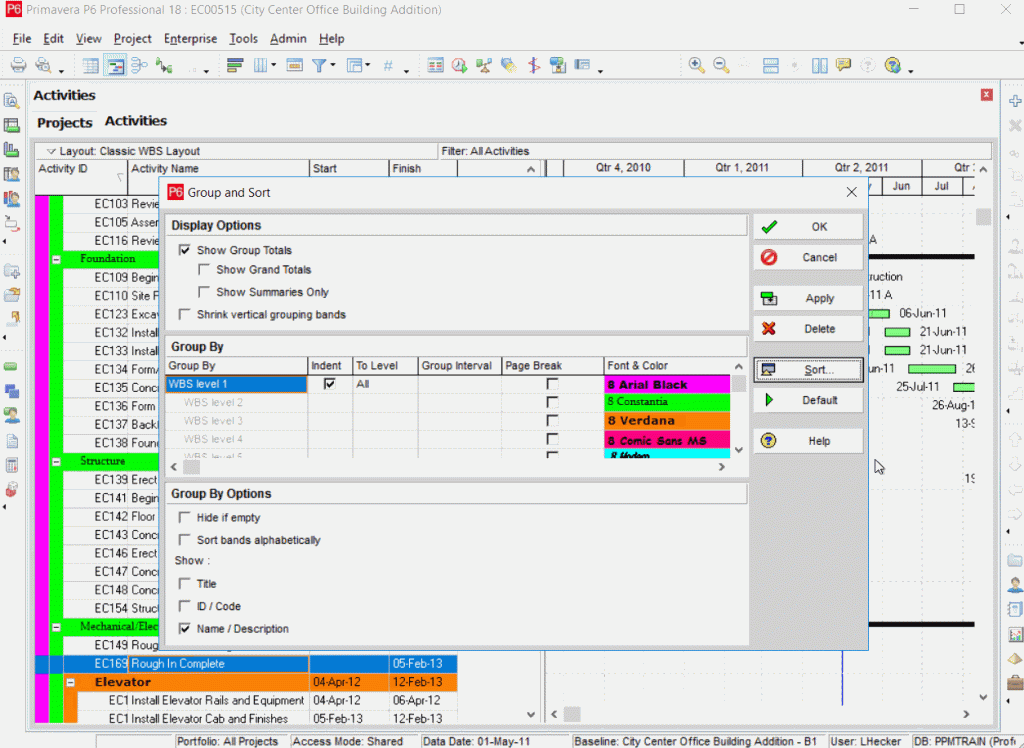
Task: Click Resource Usage Profile icon in left sidebar
Action: click(11, 199)
